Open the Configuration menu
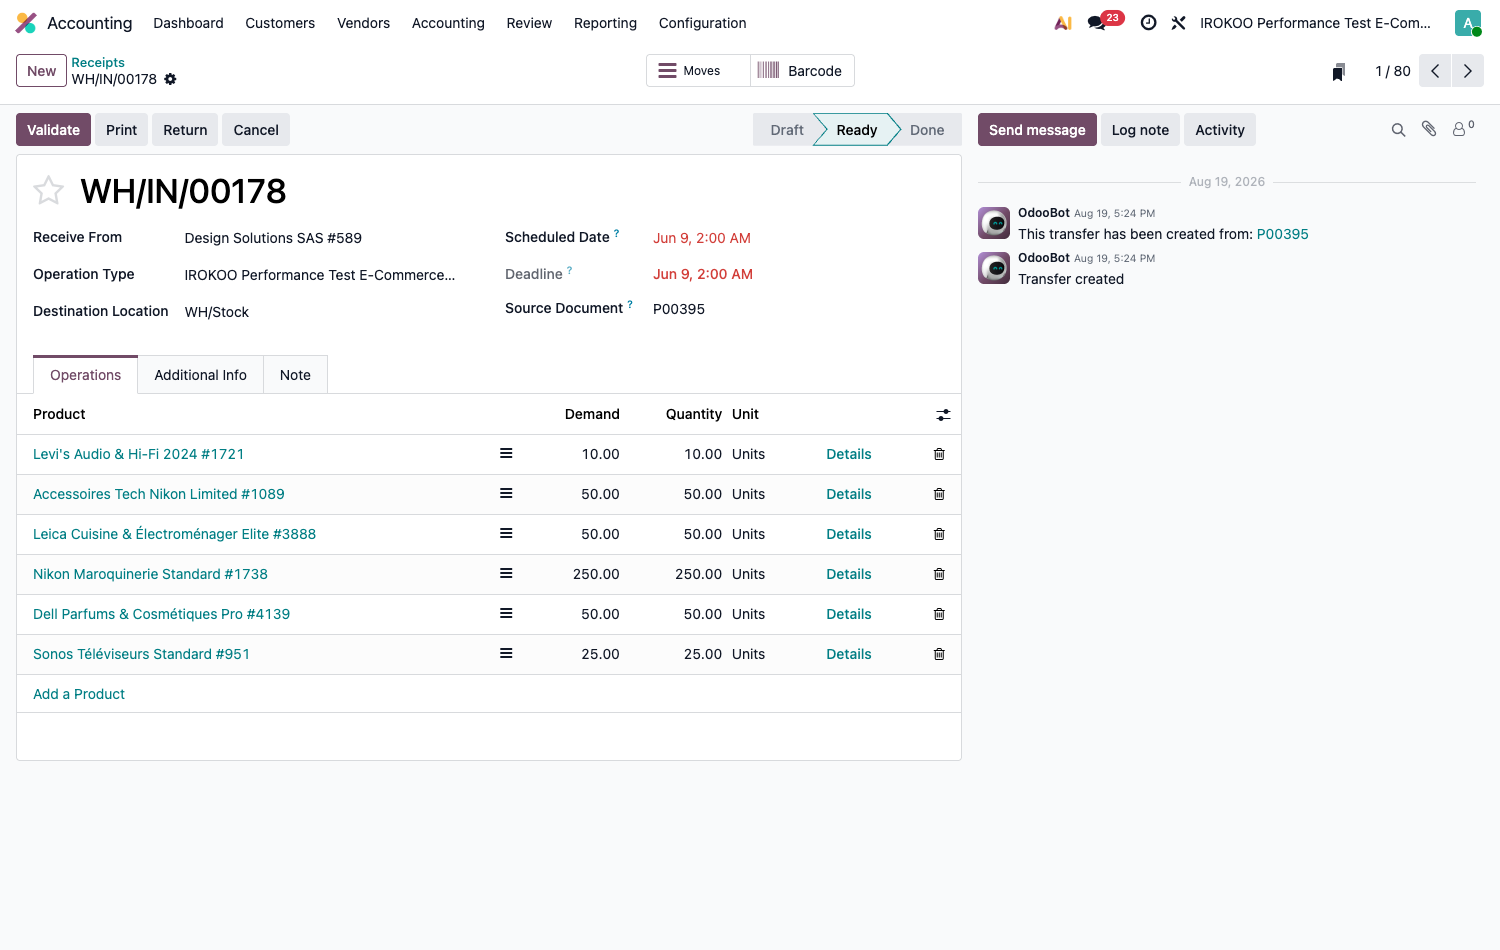Image resolution: width=1500 pixels, height=950 pixels. (x=702, y=23)
